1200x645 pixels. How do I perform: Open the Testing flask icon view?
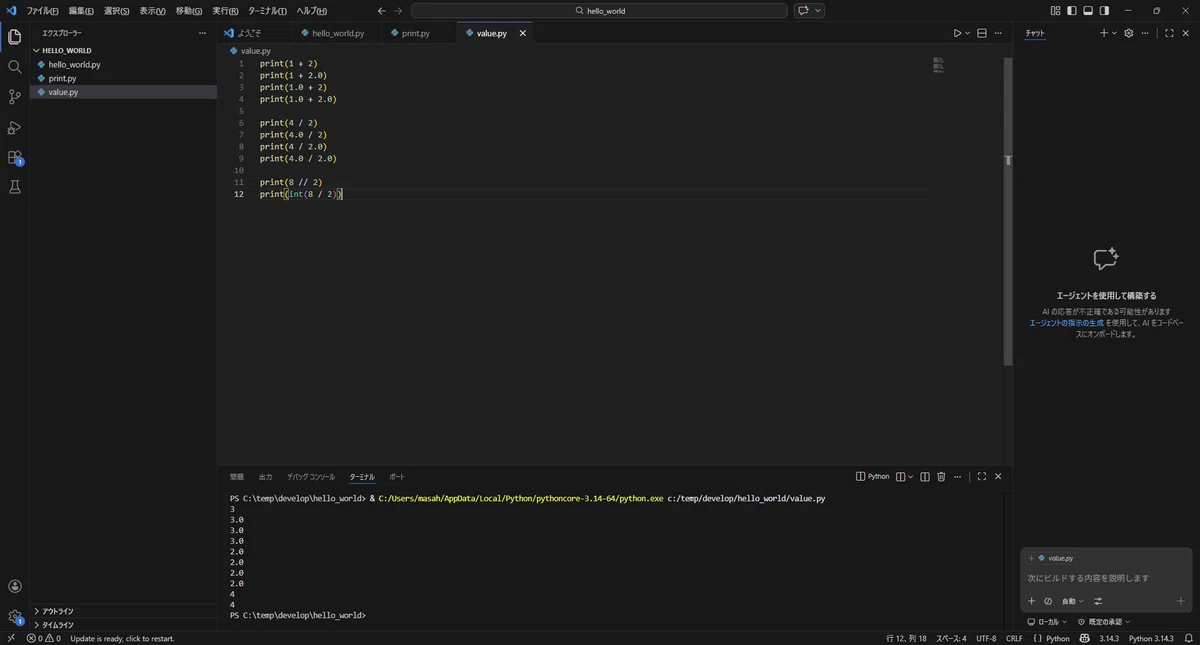tap(14, 187)
